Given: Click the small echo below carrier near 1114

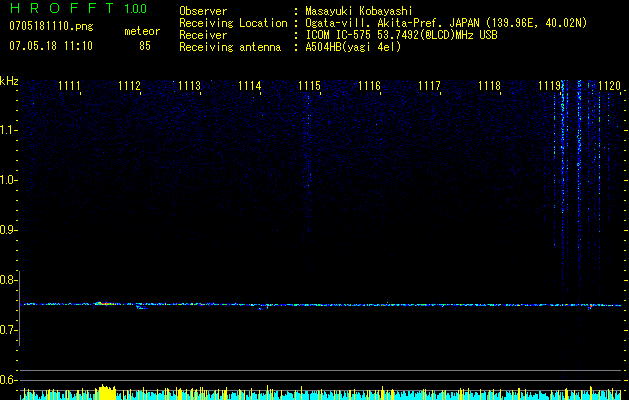Looking at the screenshot, I should point(262,308).
